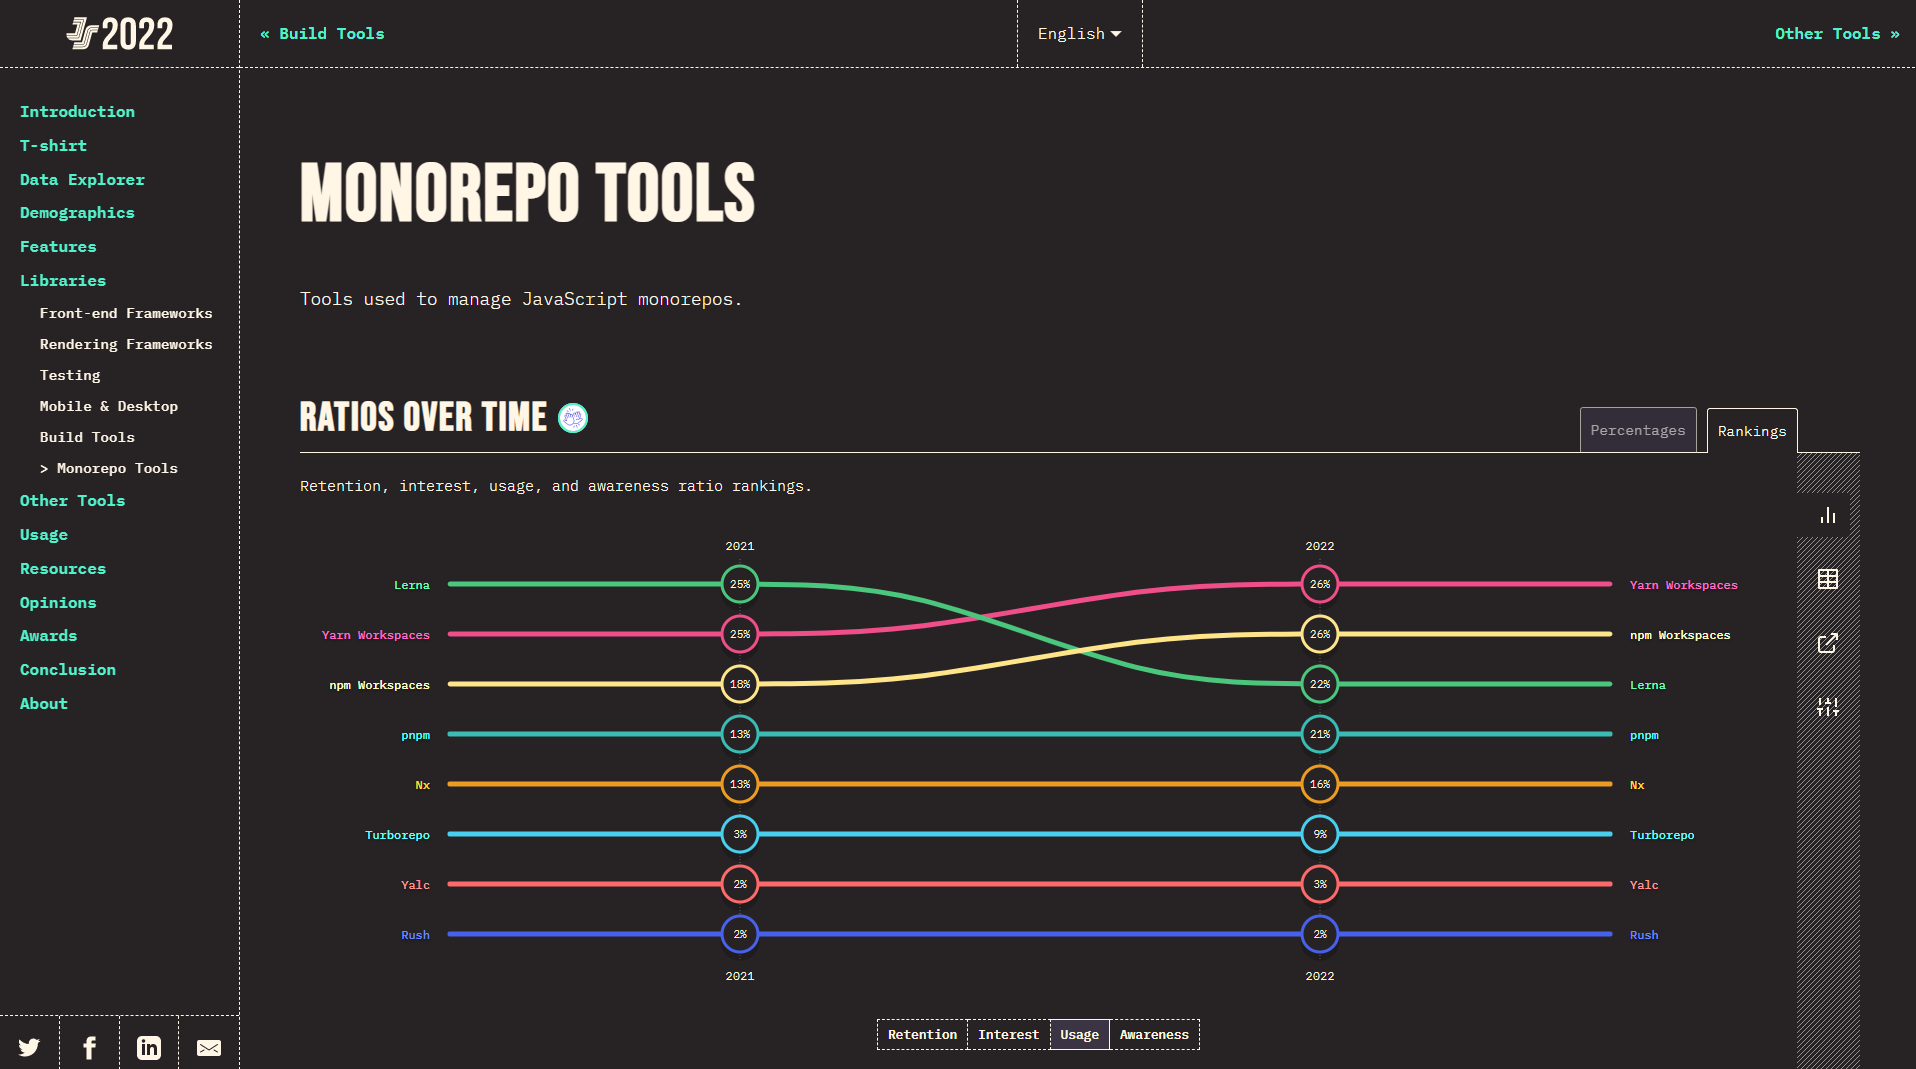Open Other Tools in the sidebar

point(72,501)
